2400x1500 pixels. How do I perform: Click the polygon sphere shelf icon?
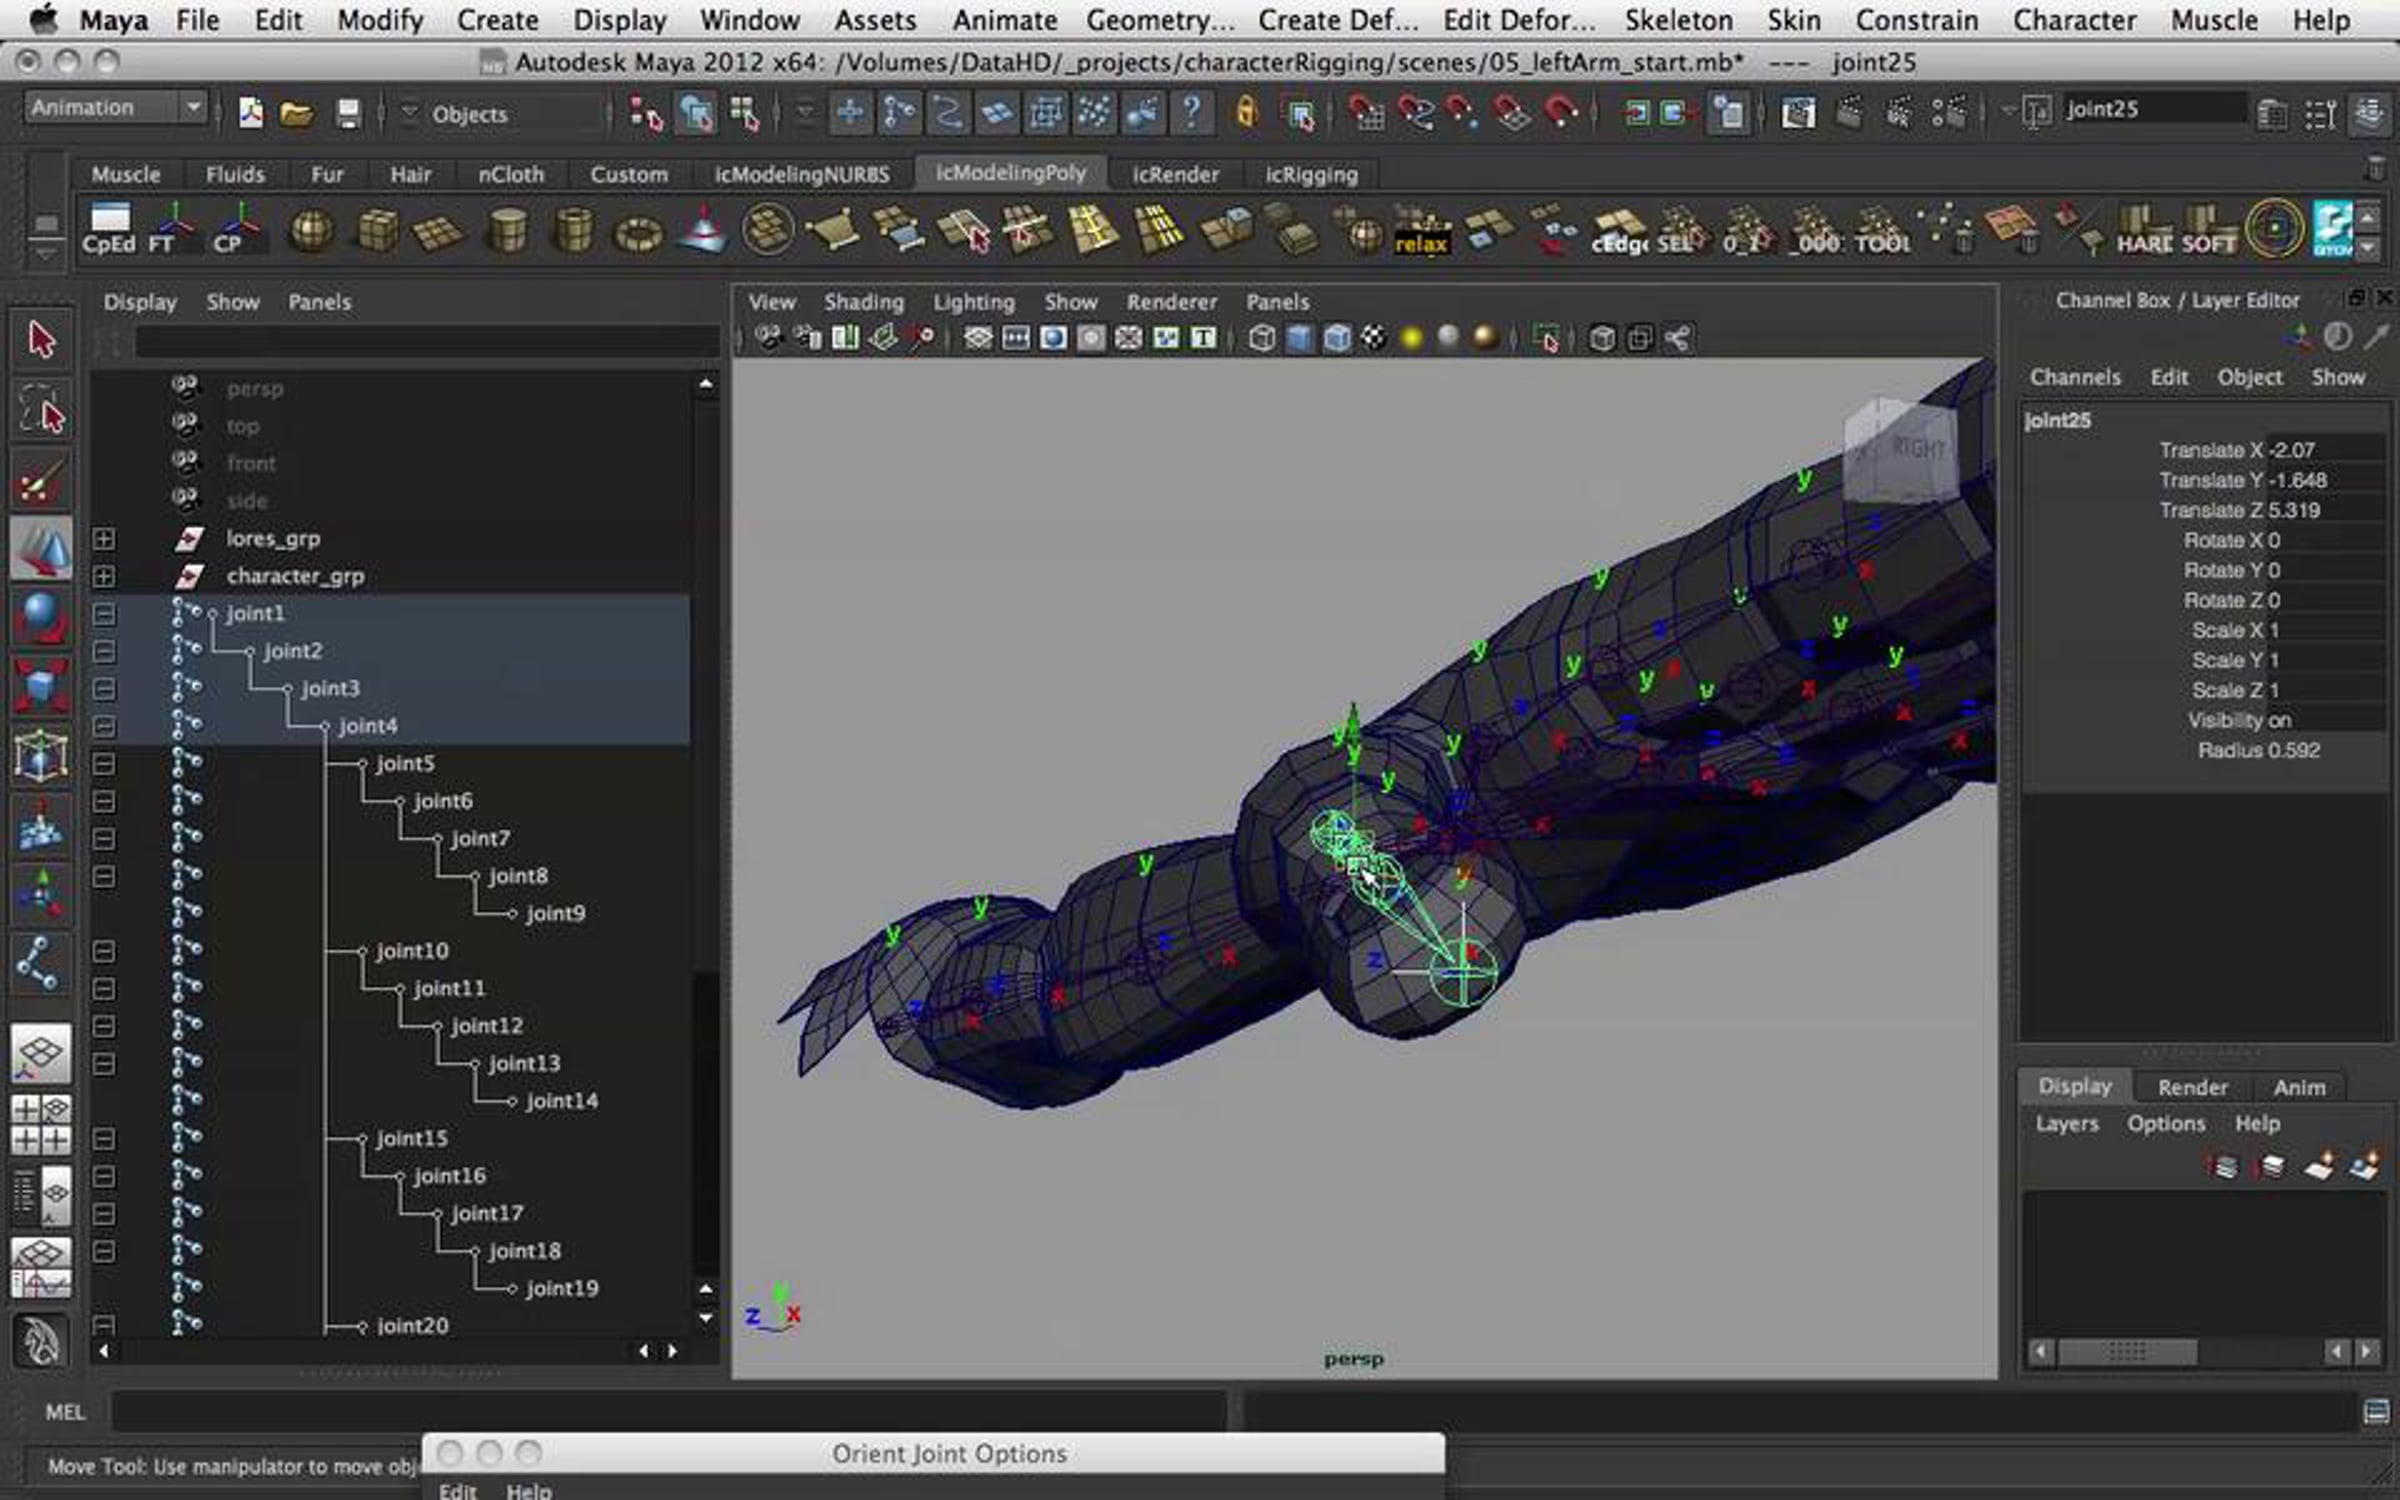[310, 232]
